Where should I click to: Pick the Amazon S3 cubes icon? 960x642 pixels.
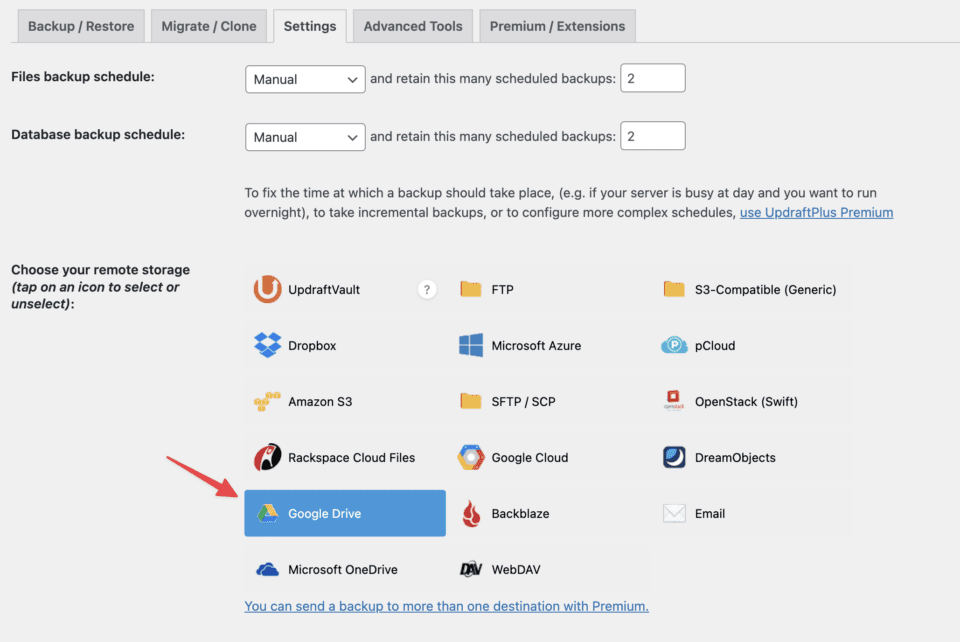click(267, 401)
